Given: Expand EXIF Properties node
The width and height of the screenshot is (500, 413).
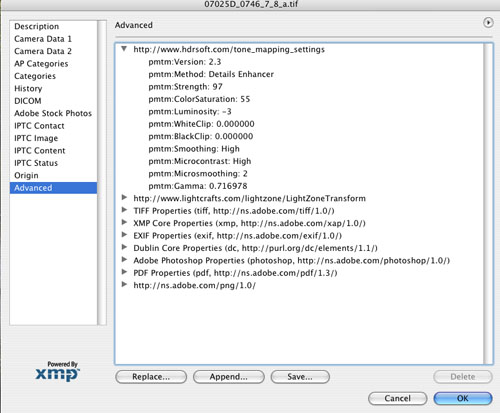Looking at the screenshot, I should (x=124, y=235).
